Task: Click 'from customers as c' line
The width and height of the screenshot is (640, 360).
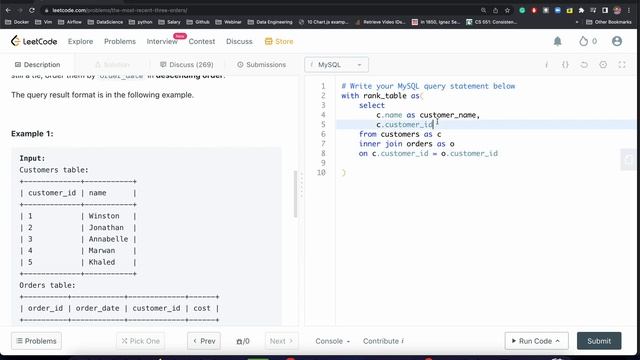Action: click(400, 134)
